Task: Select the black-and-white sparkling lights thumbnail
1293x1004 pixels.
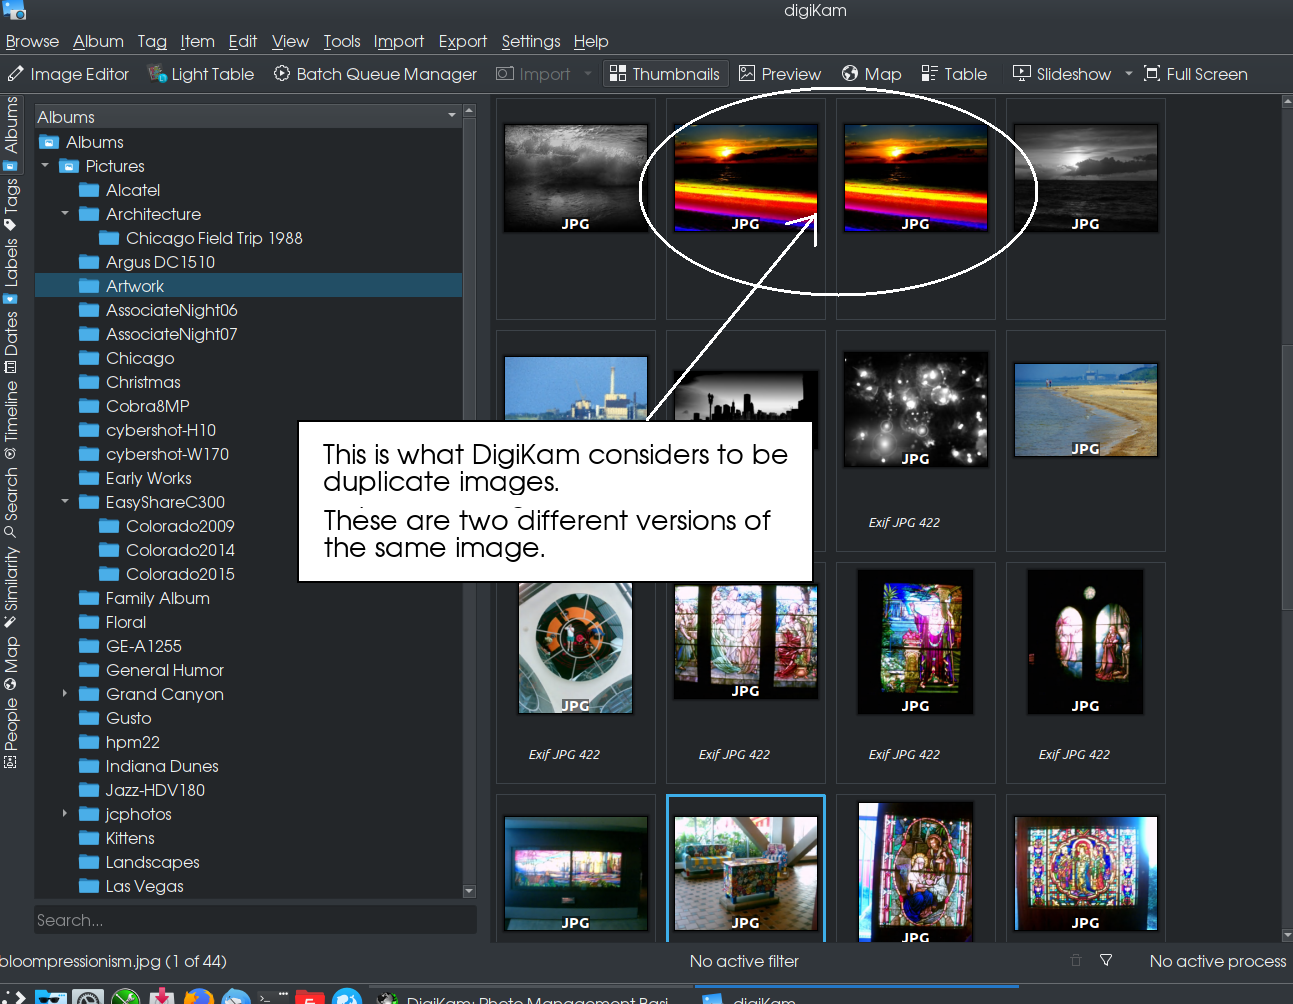Action: tap(916, 409)
